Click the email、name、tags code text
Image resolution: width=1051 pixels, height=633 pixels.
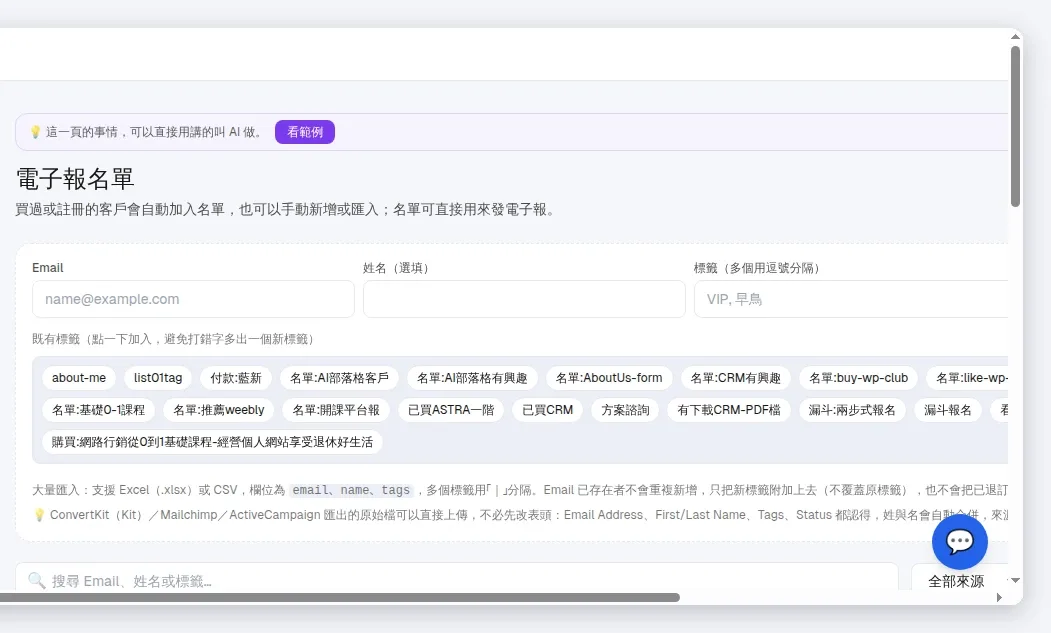point(351,490)
